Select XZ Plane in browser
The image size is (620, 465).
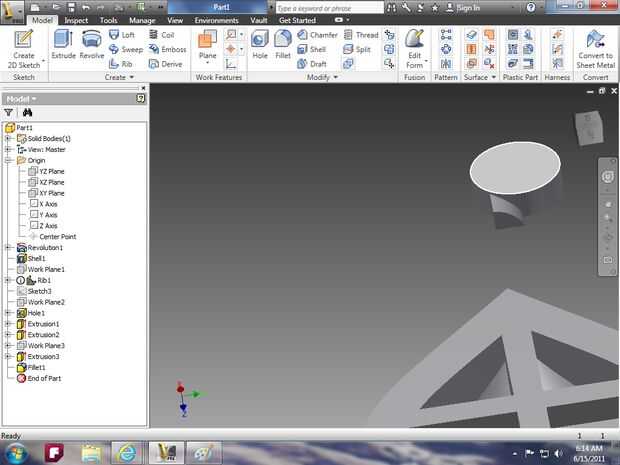coord(46,182)
